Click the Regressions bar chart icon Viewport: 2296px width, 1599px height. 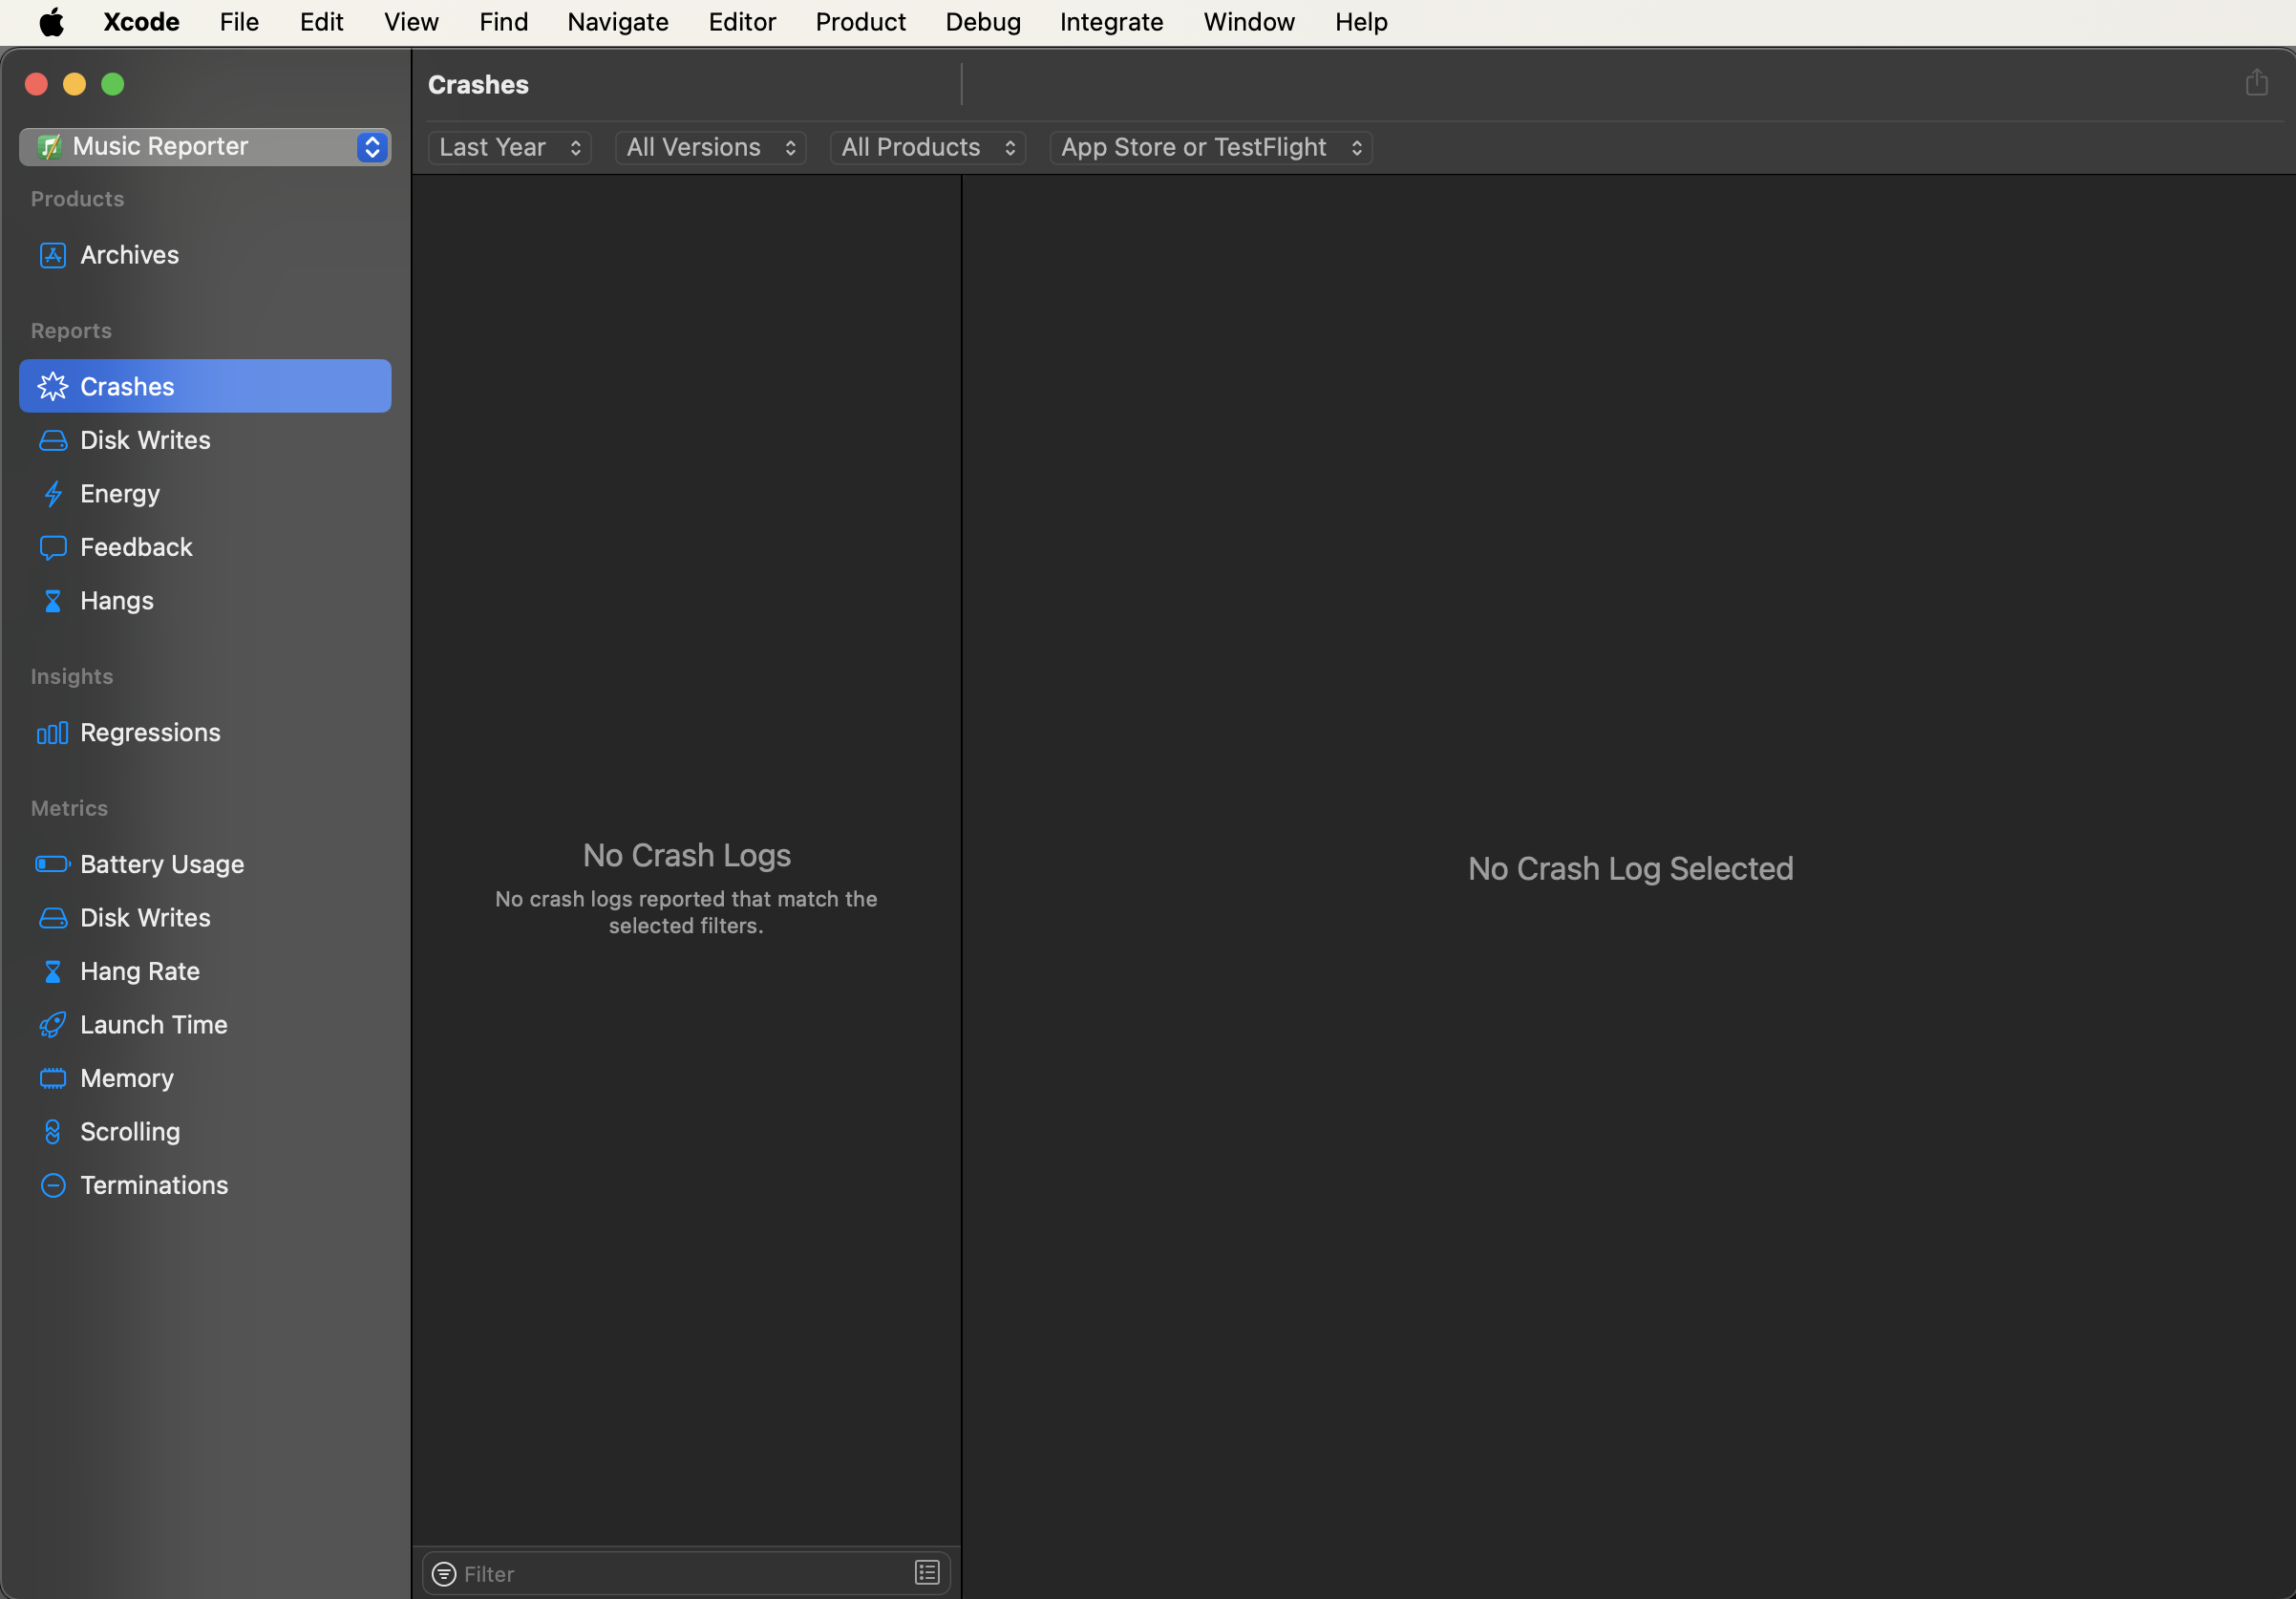pyautogui.click(x=52, y=733)
